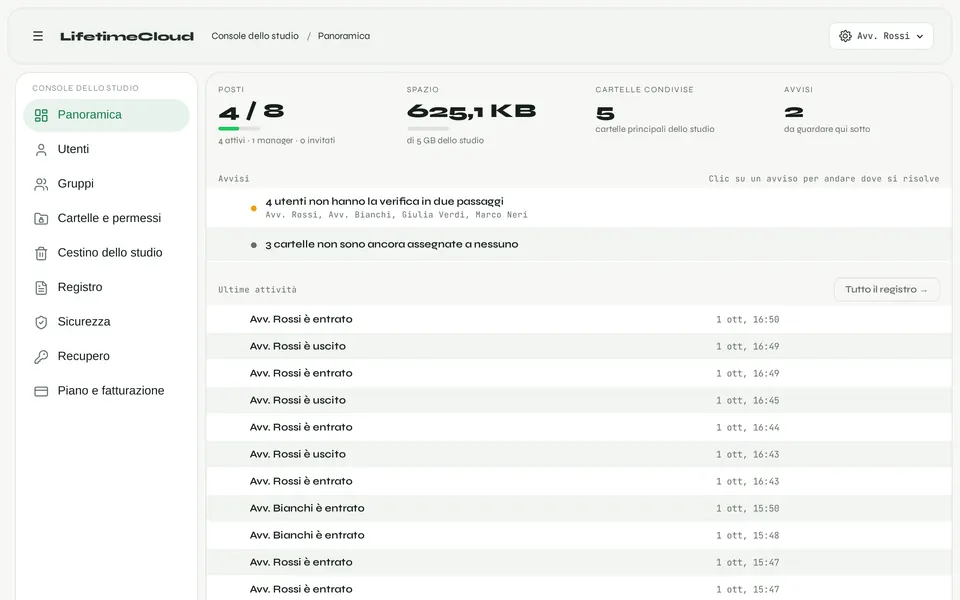
Task: Click the Spazio storage progress bar
Action: [427, 129]
